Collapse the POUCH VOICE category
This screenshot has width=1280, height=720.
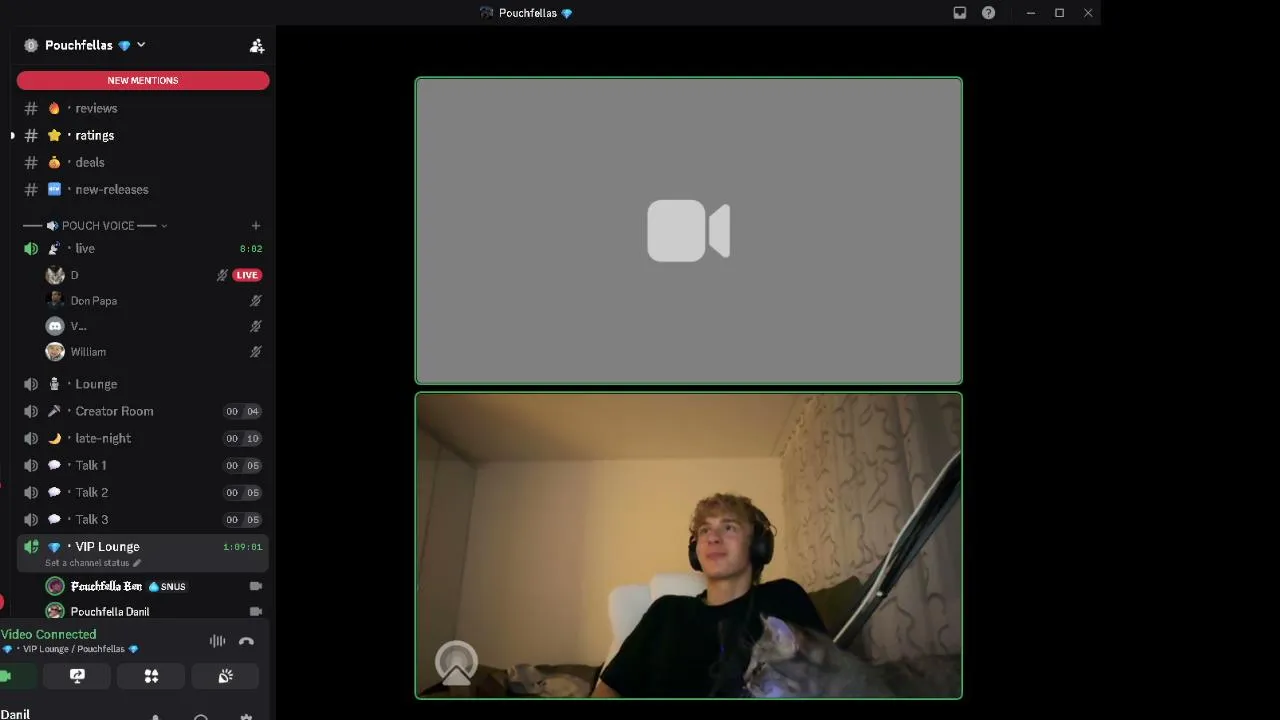(x=96, y=226)
